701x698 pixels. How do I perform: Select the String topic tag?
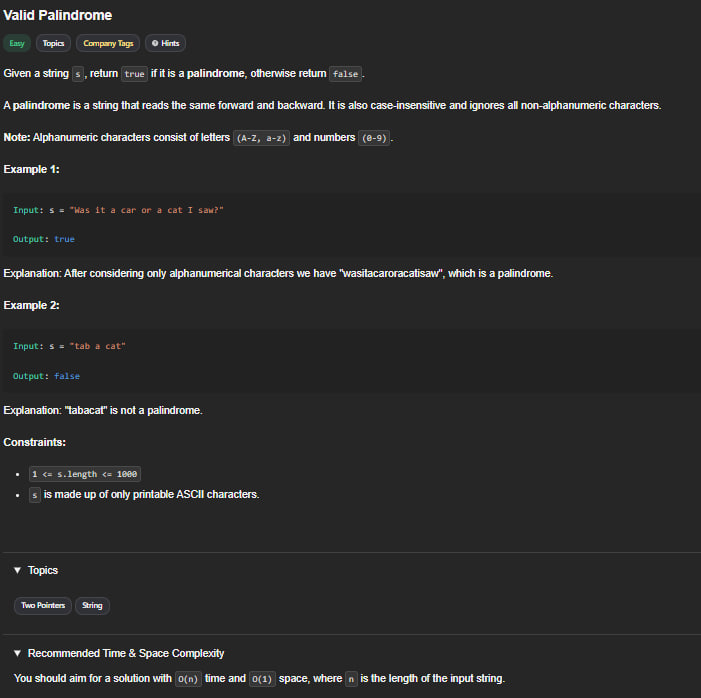(x=92, y=605)
